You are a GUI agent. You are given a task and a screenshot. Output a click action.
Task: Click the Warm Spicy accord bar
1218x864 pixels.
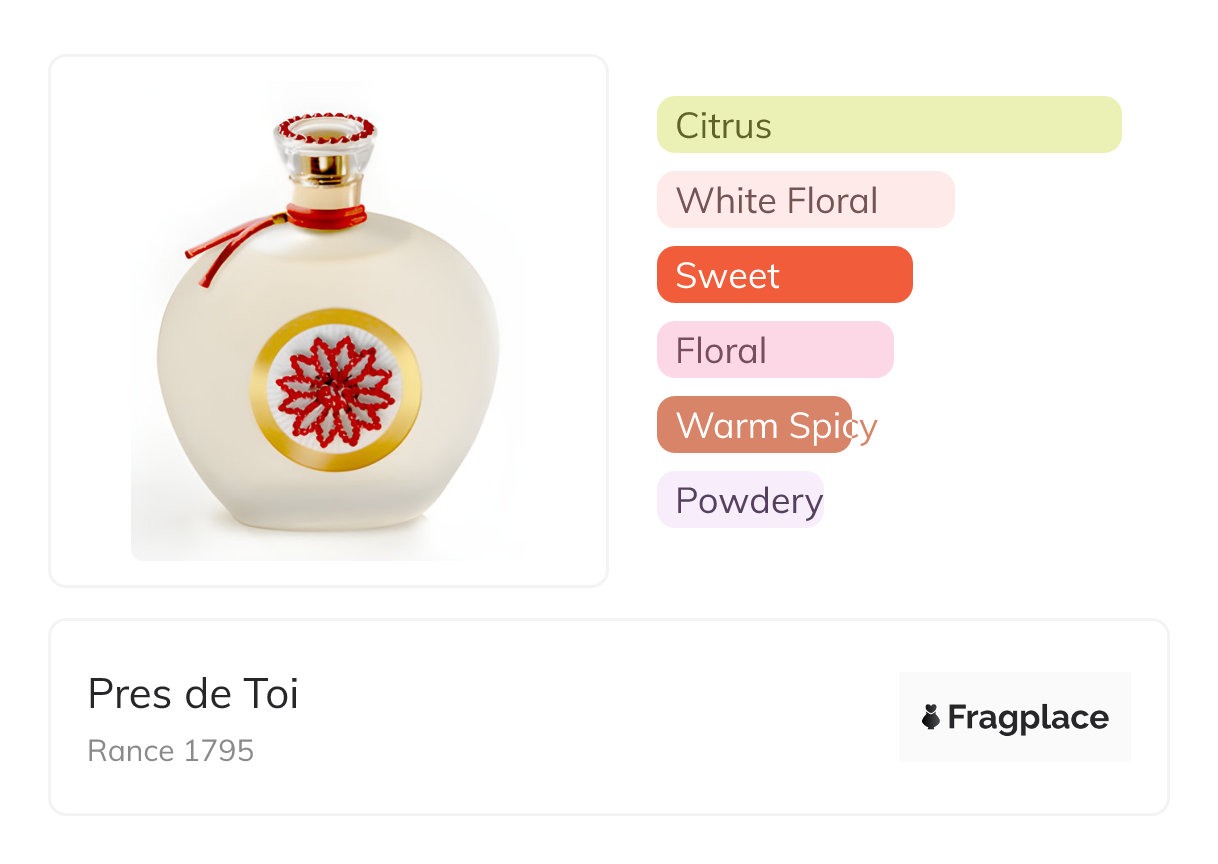tap(754, 425)
